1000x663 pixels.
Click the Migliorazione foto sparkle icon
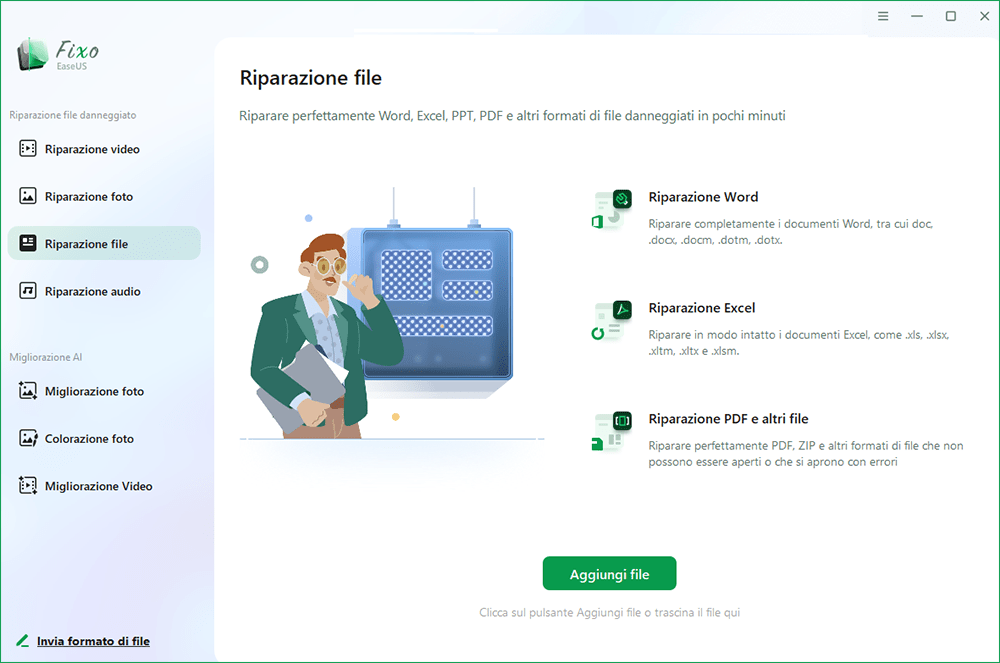tap(27, 390)
